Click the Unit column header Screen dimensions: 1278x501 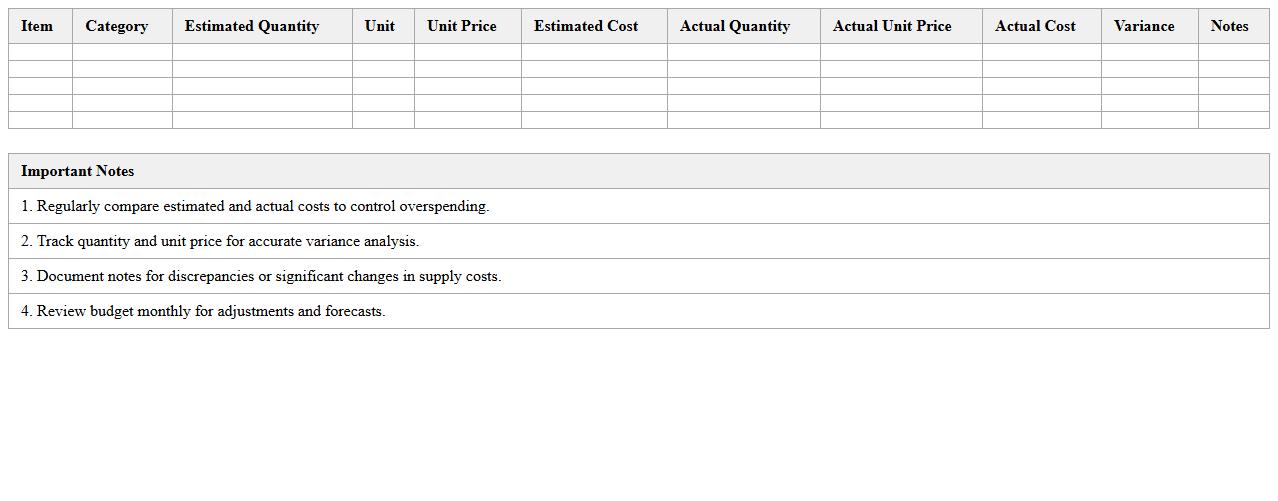(x=379, y=26)
